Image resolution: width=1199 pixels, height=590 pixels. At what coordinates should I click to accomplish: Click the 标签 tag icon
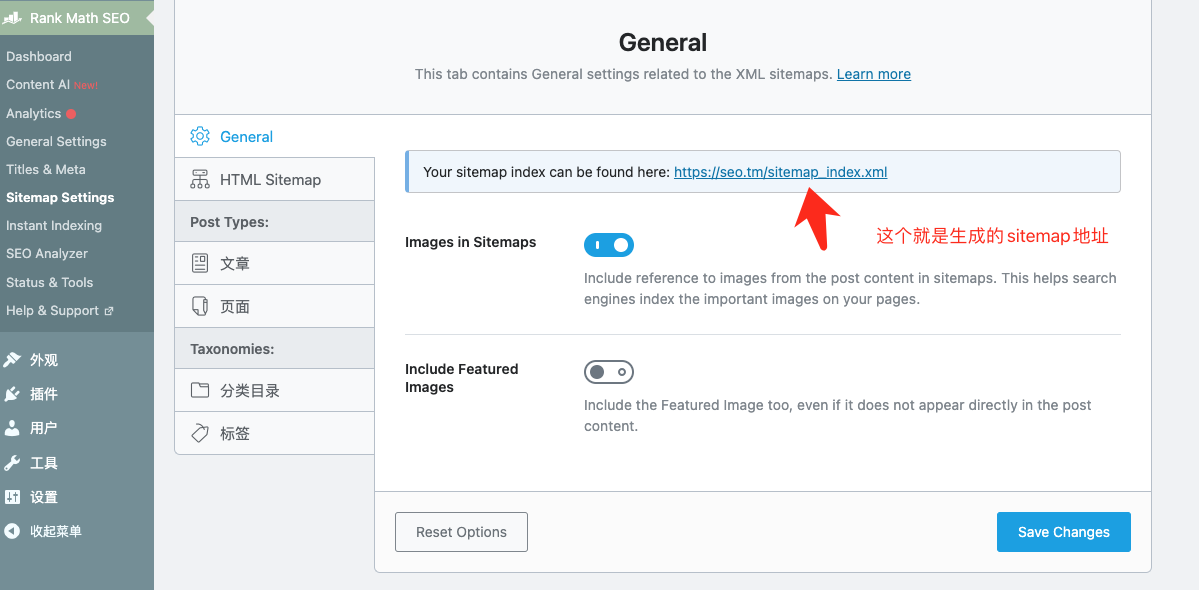tap(200, 433)
